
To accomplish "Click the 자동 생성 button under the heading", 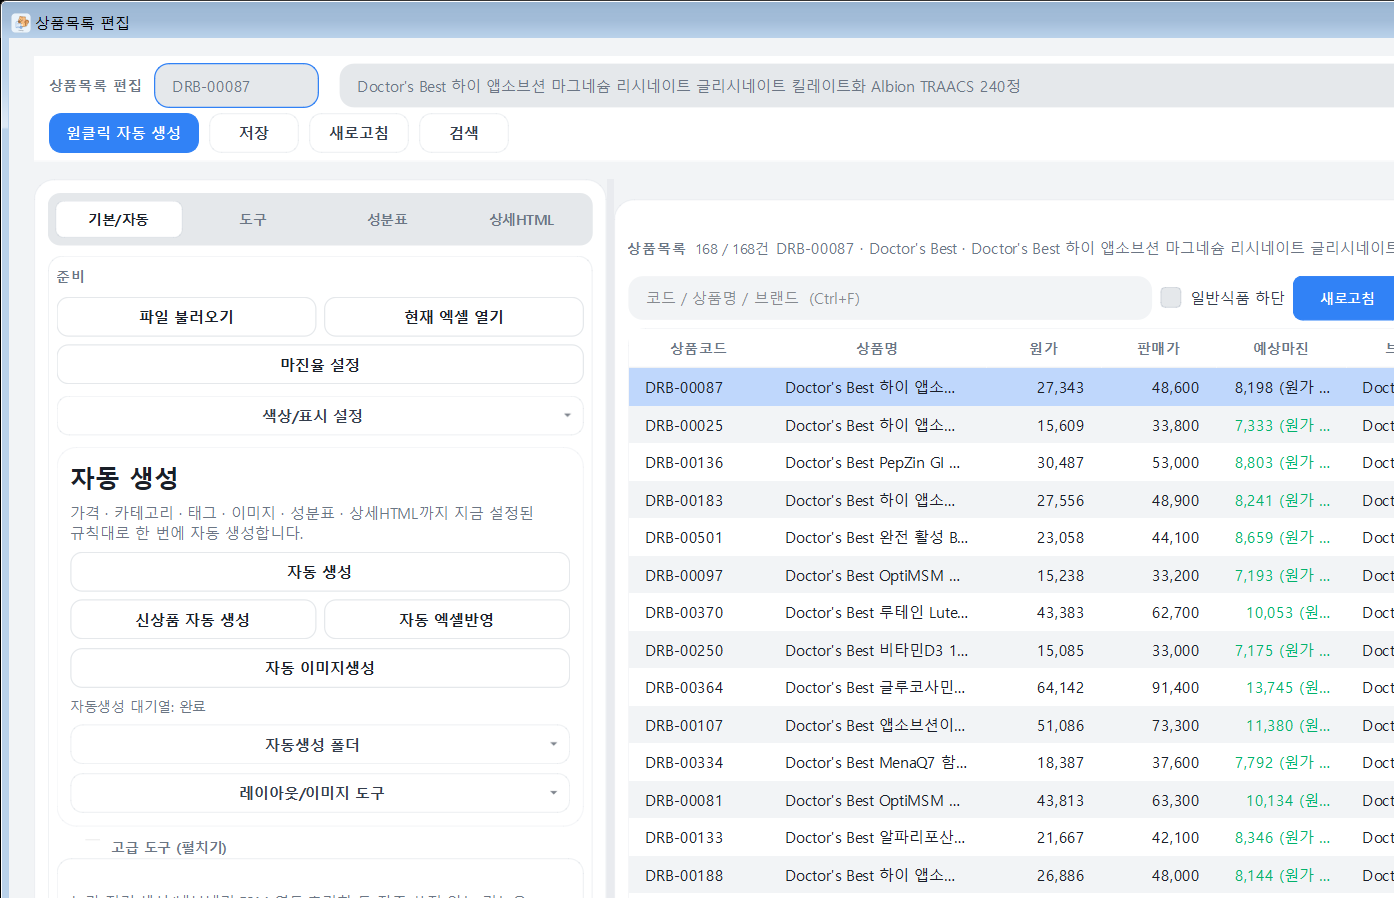I will (320, 572).
